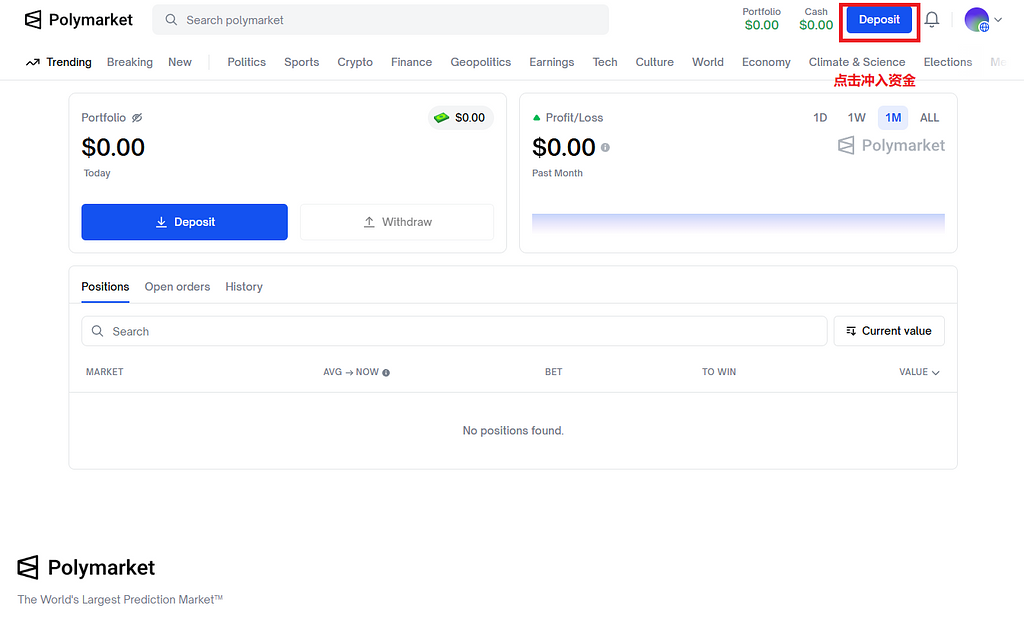Click the Profit/Loss info icon
This screenshot has width=1024, height=617.
pos(605,148)
